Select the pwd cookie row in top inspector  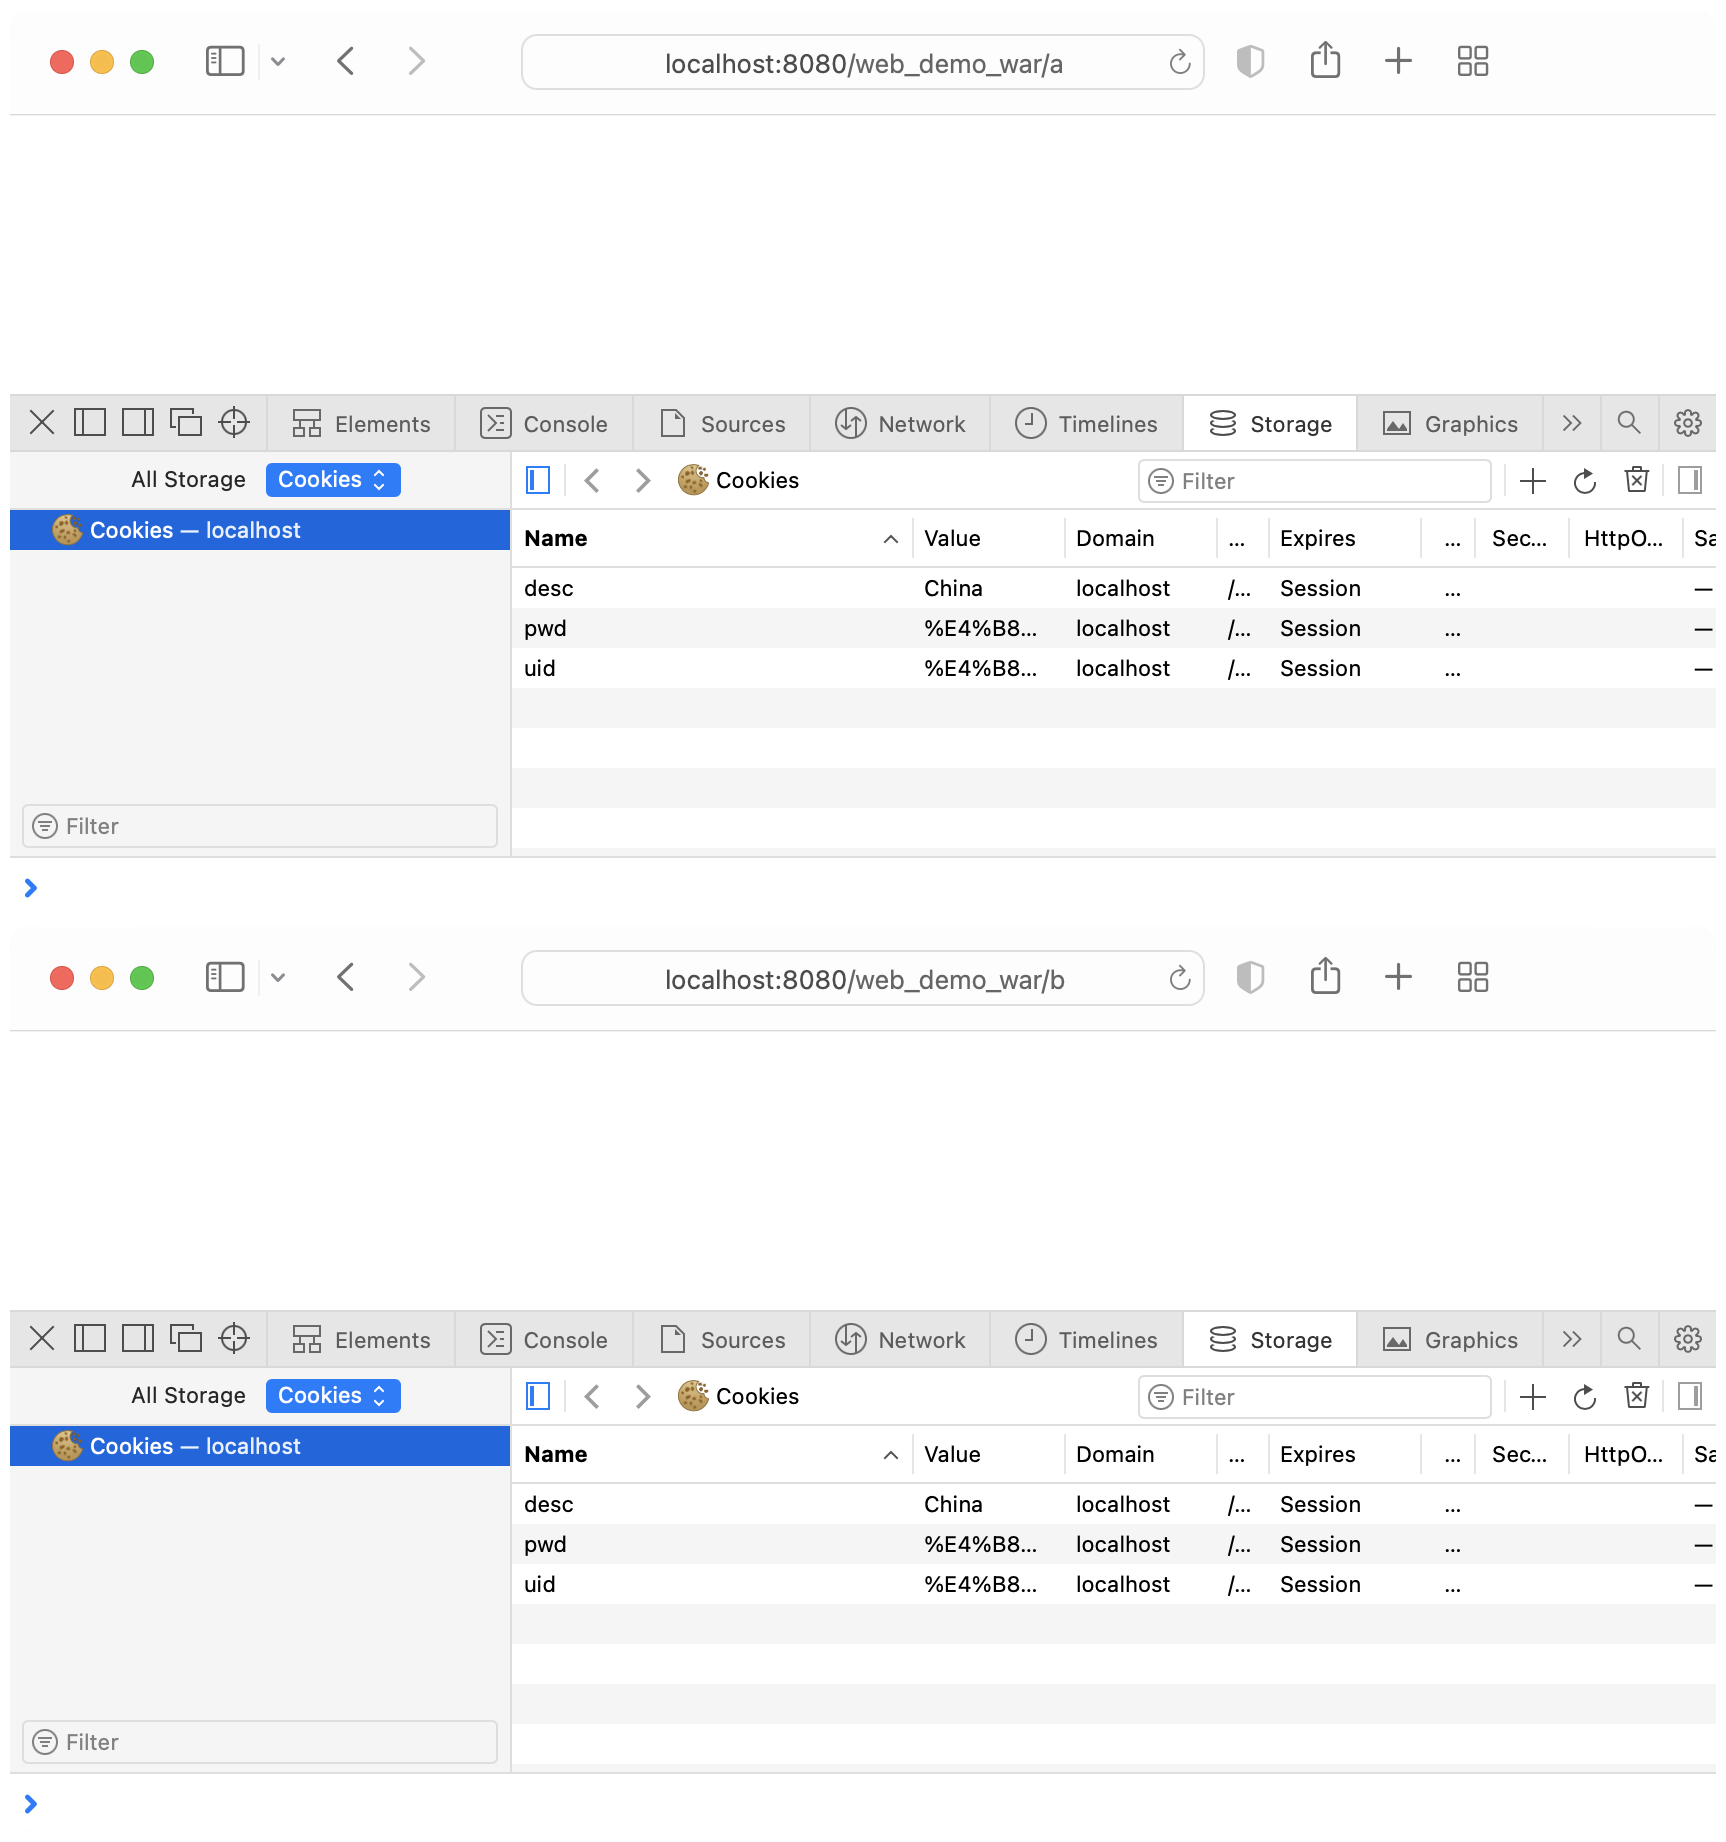(700, 628)
